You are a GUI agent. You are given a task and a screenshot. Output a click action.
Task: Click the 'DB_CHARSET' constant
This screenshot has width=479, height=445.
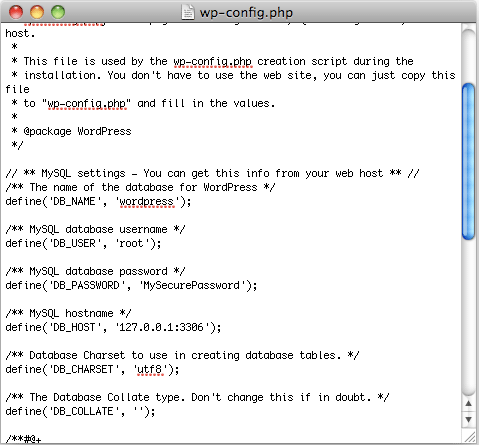pos(83,370)
